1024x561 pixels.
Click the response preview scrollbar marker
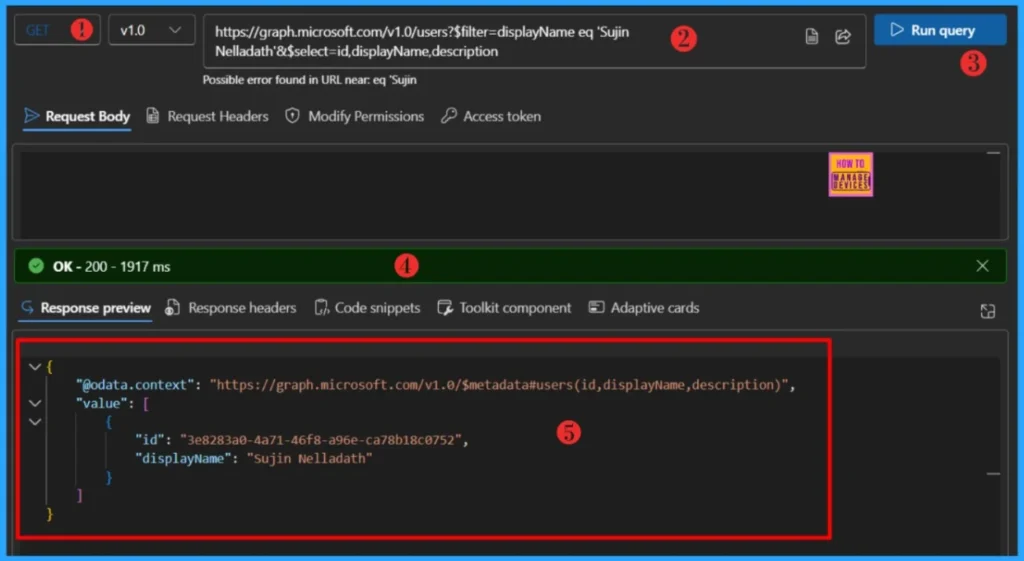click(x=993, y=473)
